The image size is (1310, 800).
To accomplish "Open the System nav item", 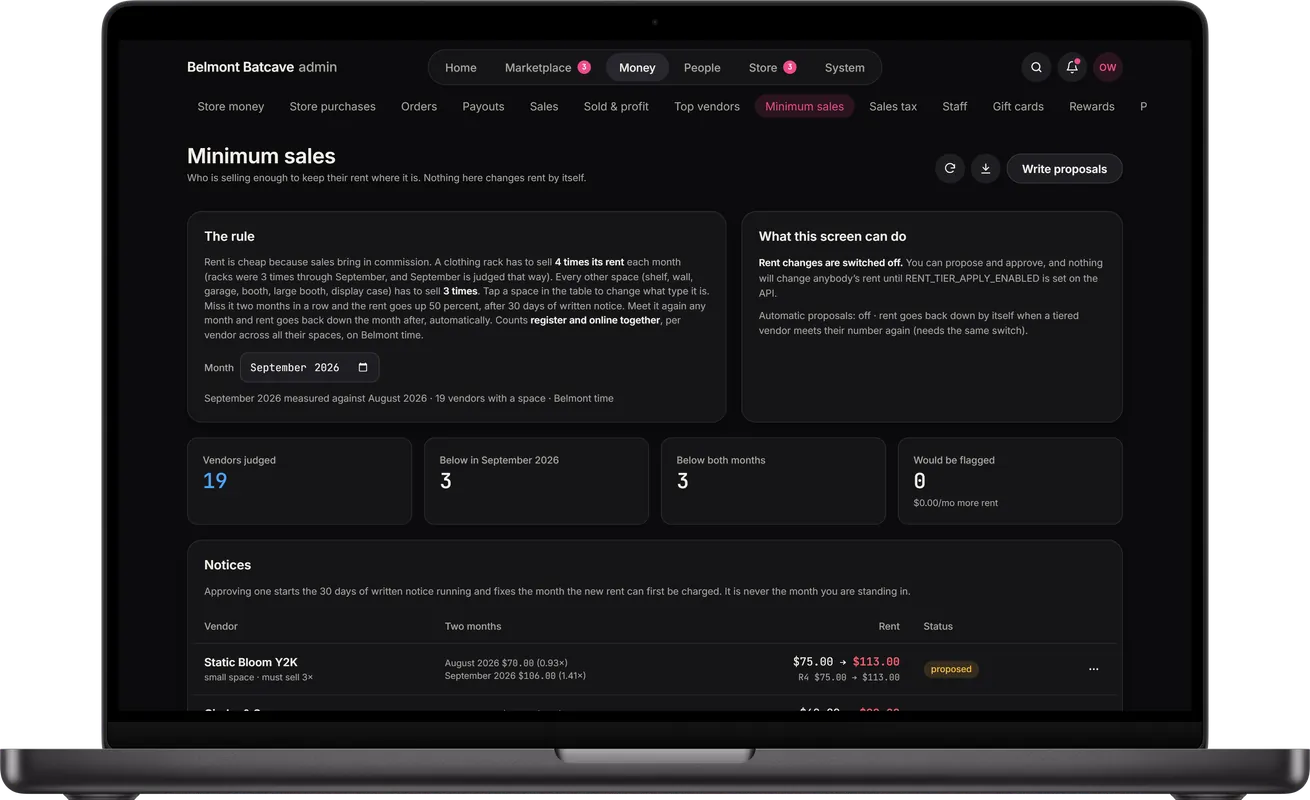I will (x=845, y=68).
